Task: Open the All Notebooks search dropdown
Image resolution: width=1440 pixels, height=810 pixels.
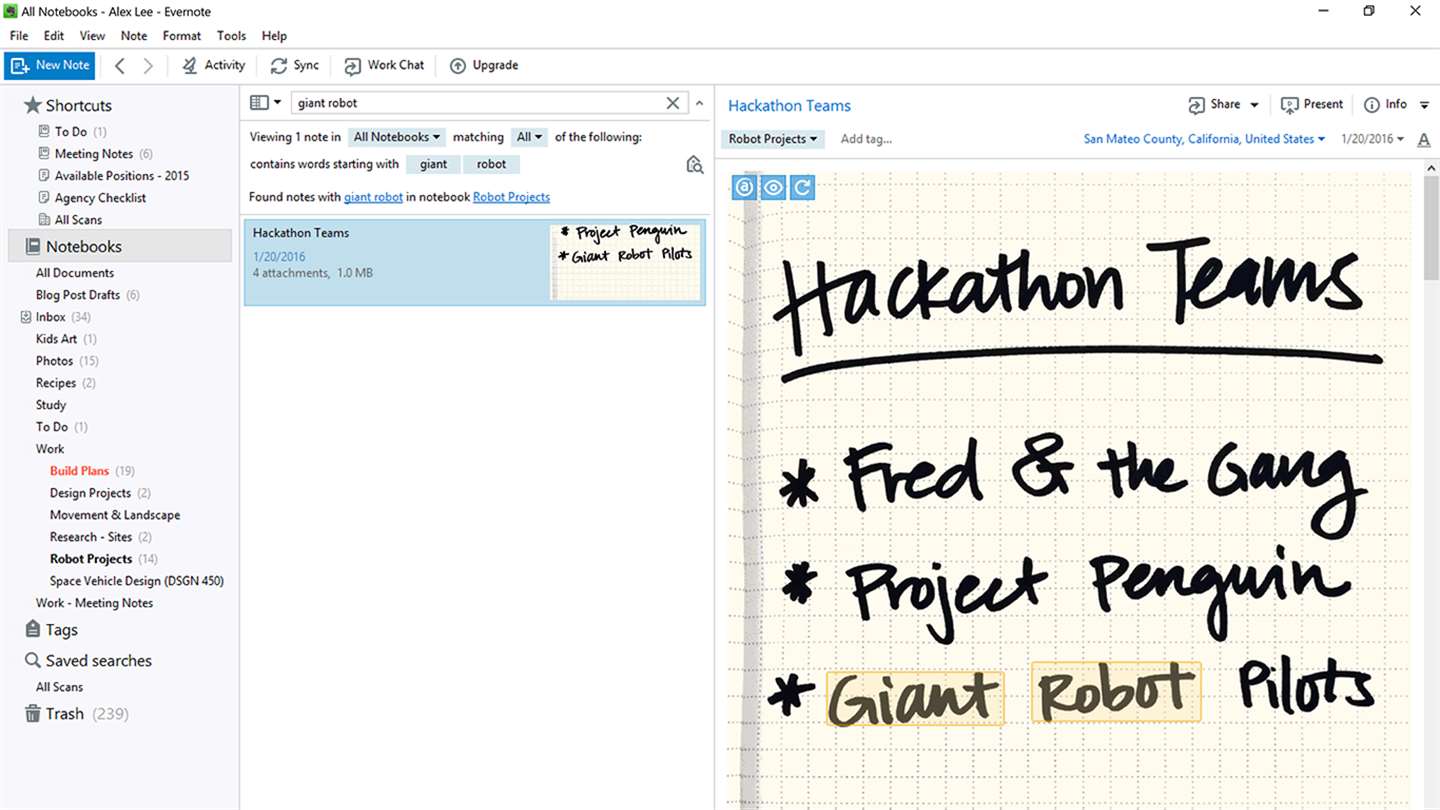Action: [x=397, y=137]
